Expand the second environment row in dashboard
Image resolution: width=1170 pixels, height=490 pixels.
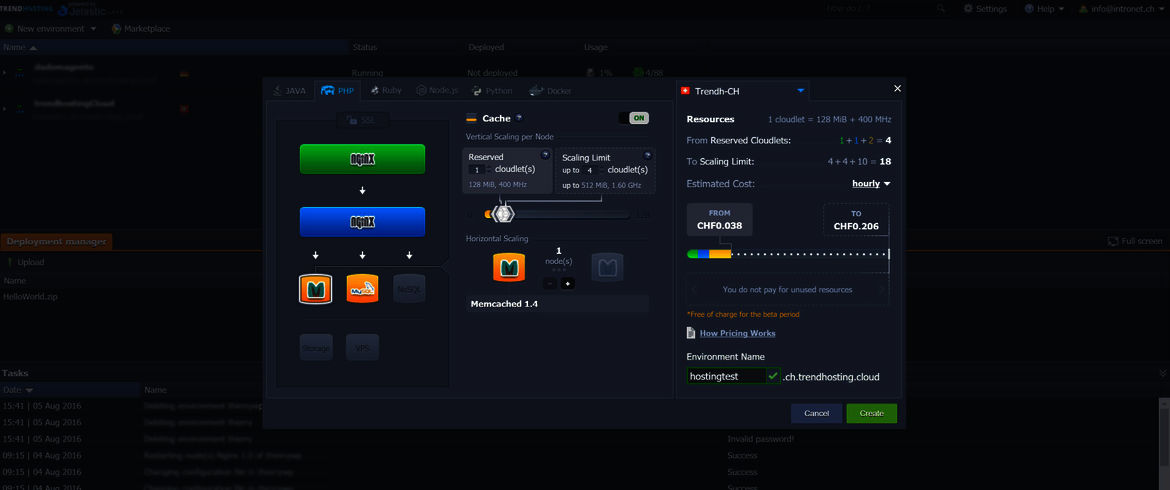coord(4,109)
